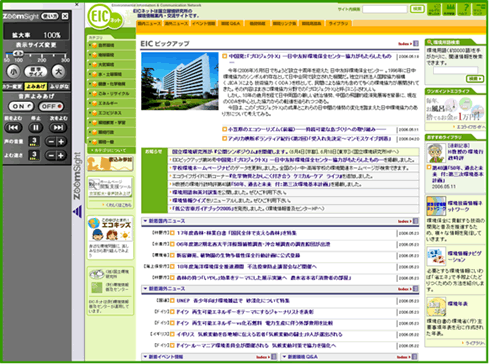Screen dimensions: 489x364
Task: Click the header site search 検索 button
Action: [x=417, y=9]
